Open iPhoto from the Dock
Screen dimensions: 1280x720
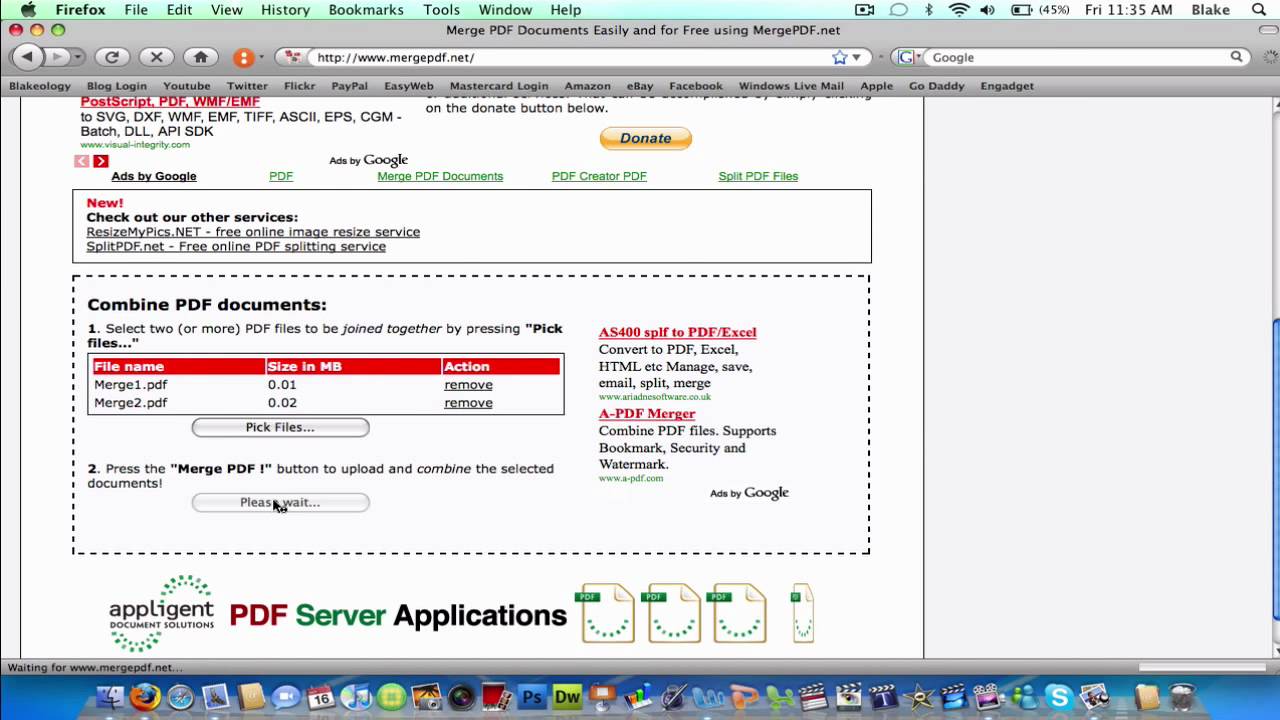(x=427, y=697)
